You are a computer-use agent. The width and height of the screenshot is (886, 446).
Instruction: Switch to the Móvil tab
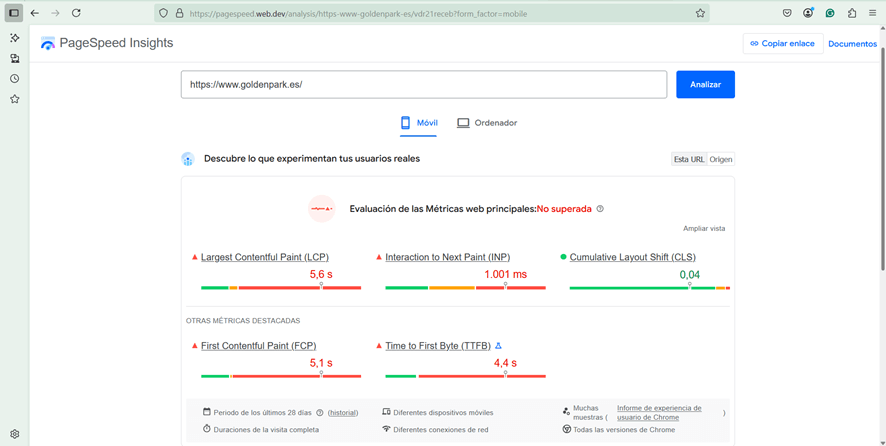[419, 123]
